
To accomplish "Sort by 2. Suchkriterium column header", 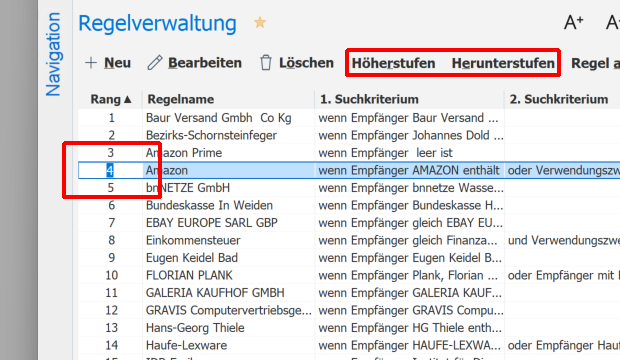I will coord(558,99).
